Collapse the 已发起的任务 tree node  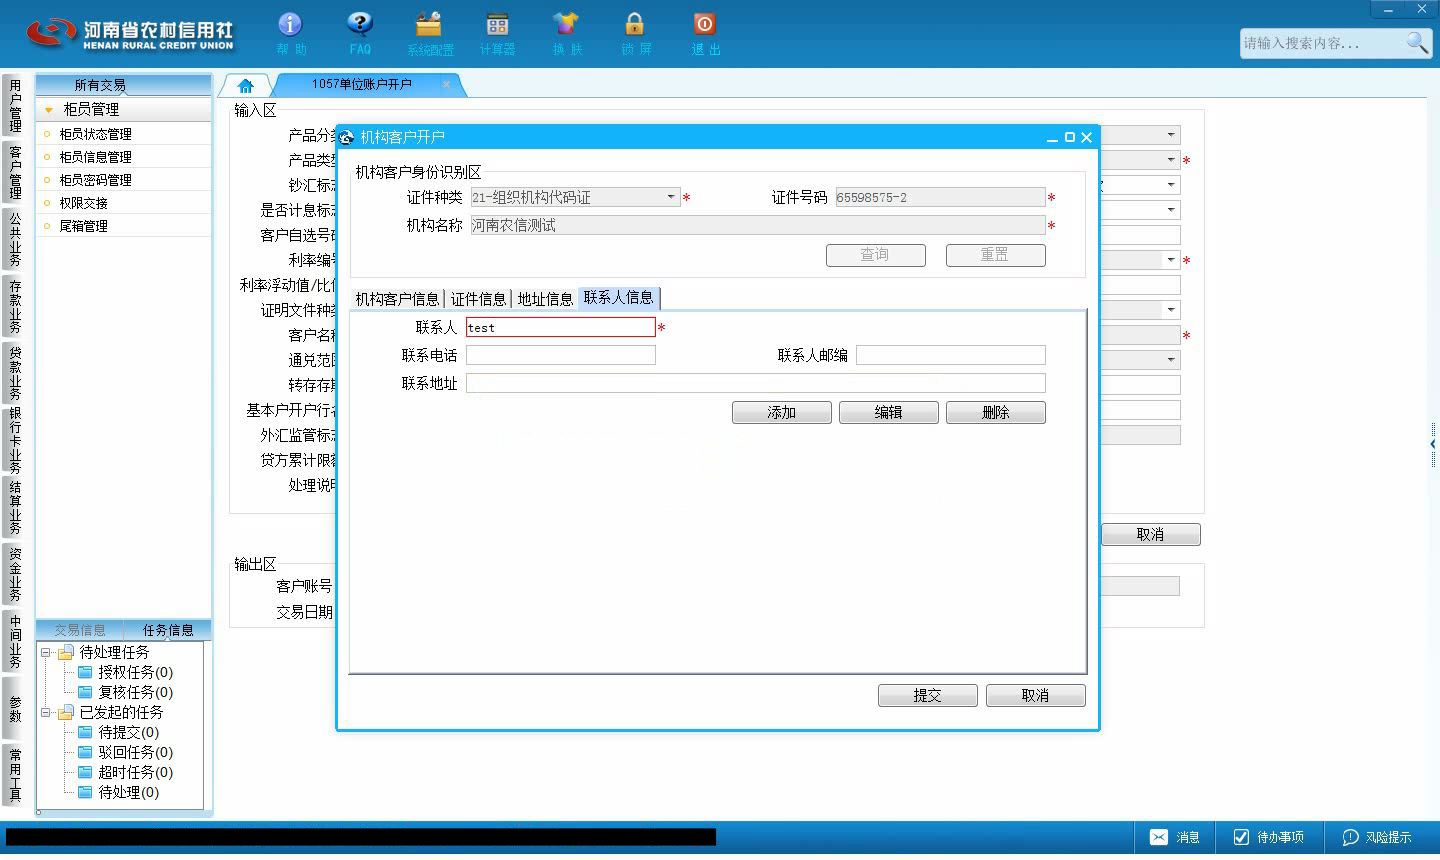pos(46,712)
